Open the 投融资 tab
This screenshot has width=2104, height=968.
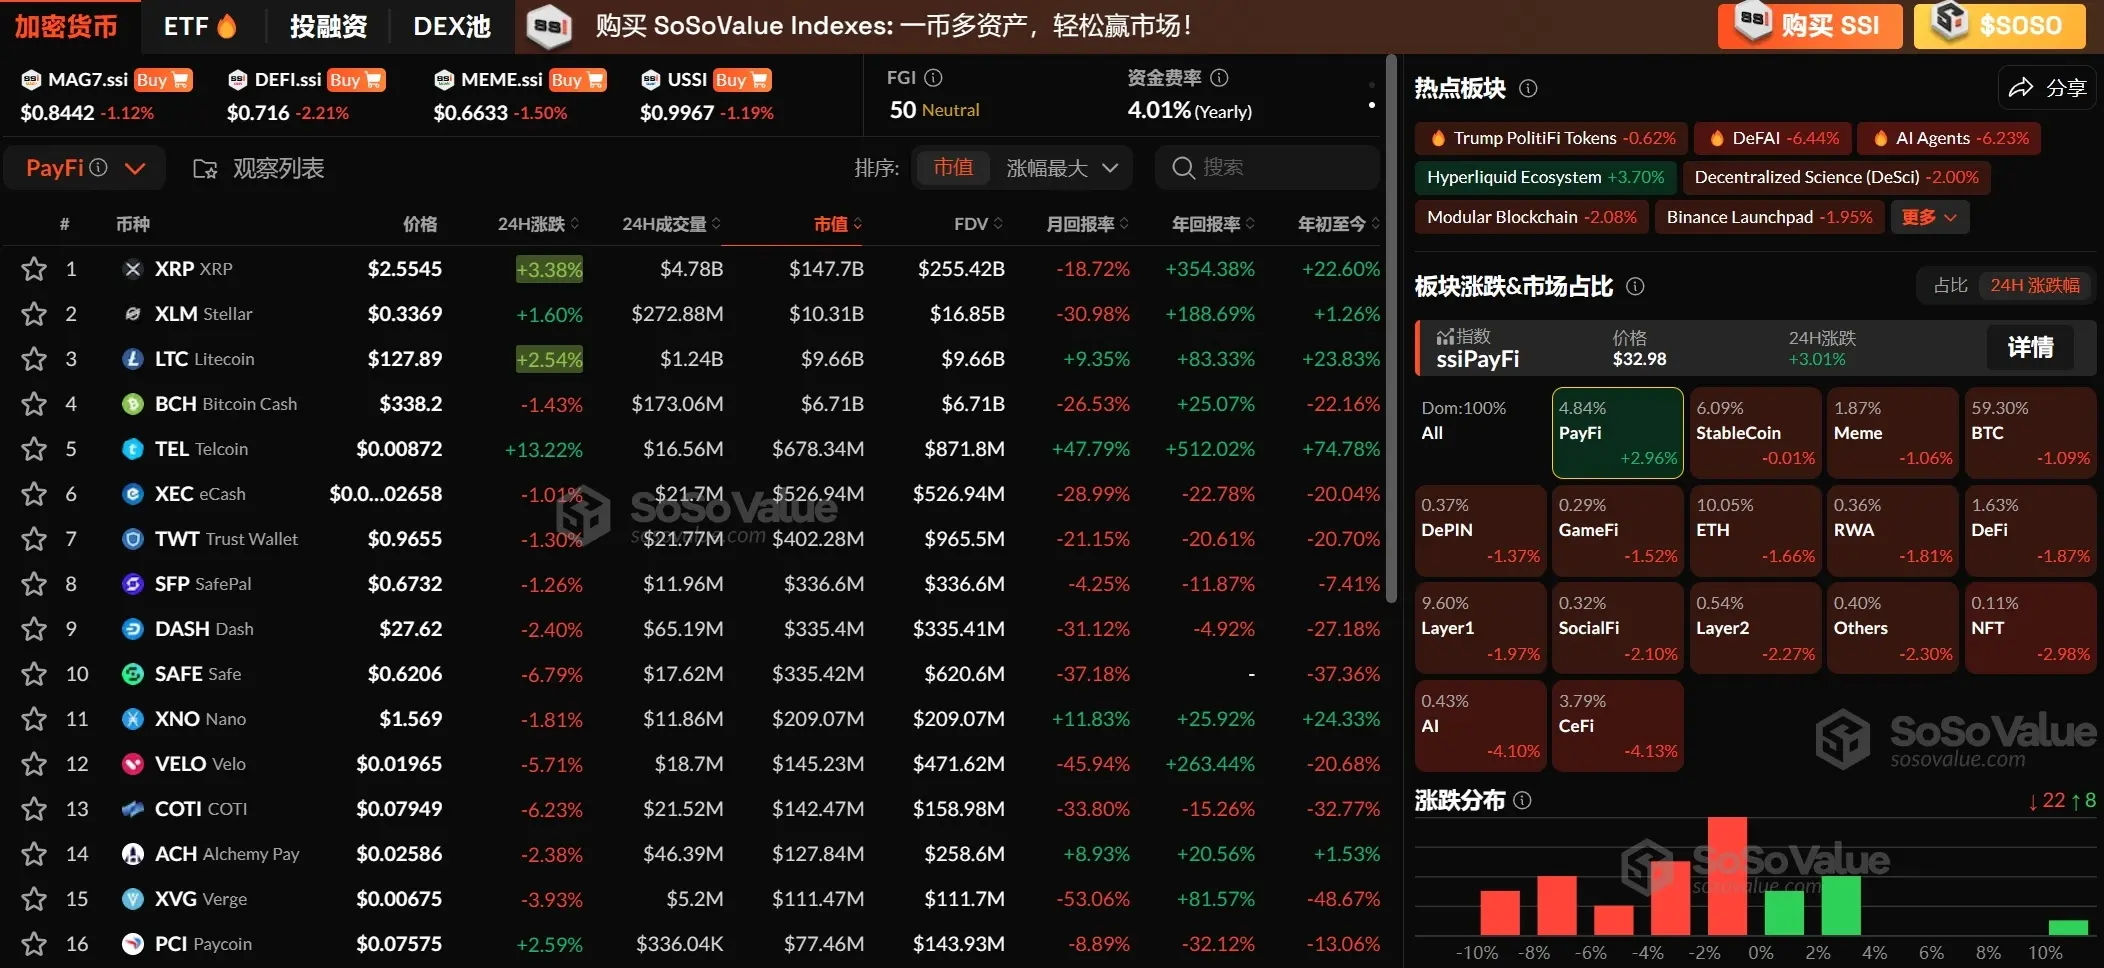coord(328,26)
